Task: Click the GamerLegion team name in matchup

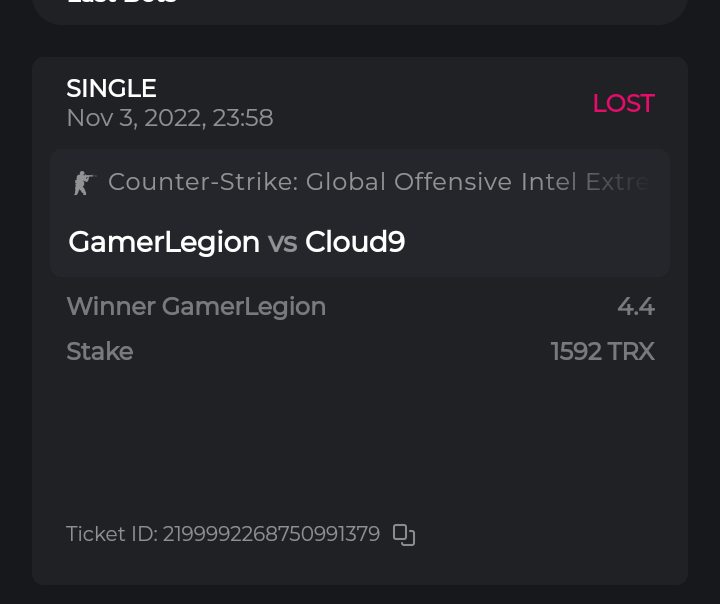Action: (164, 242)
